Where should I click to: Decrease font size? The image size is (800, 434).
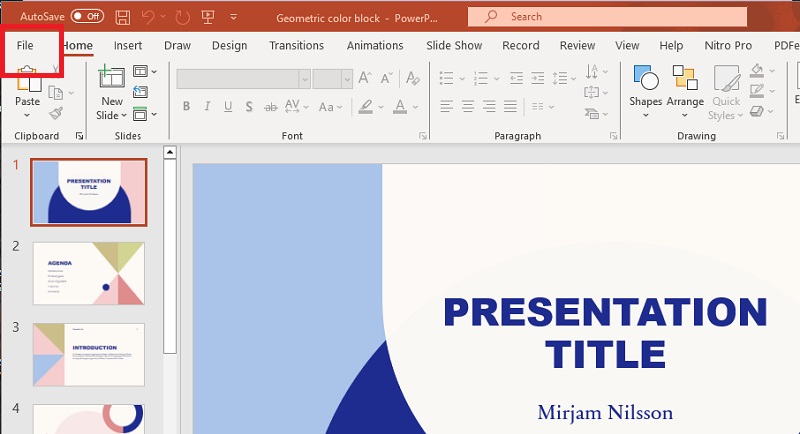[x=386, y=78]
